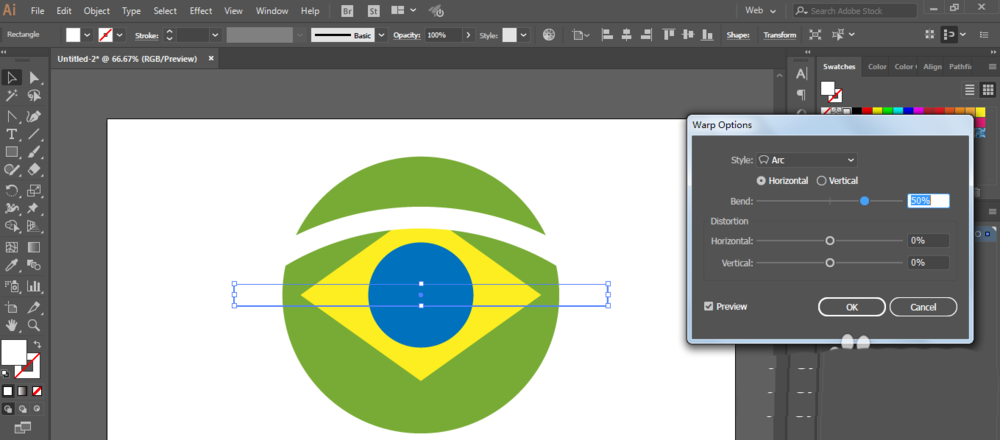Pick the black swatch in Swatches panel
The height and width of the screenshot is (440, 1000).
pos(857,111)
